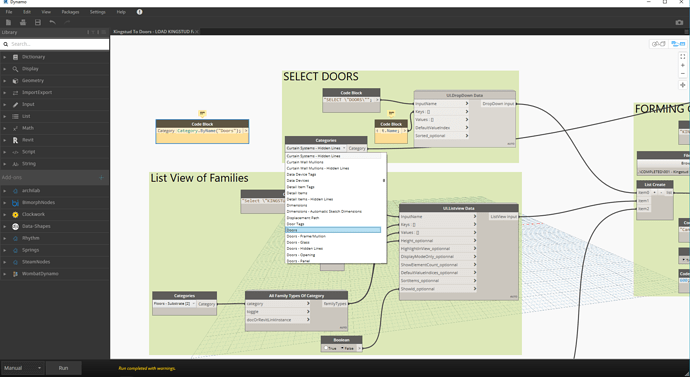690x377 pixels.
Task: Open the notifications alert icon beside Help
Action: (139, 12)
